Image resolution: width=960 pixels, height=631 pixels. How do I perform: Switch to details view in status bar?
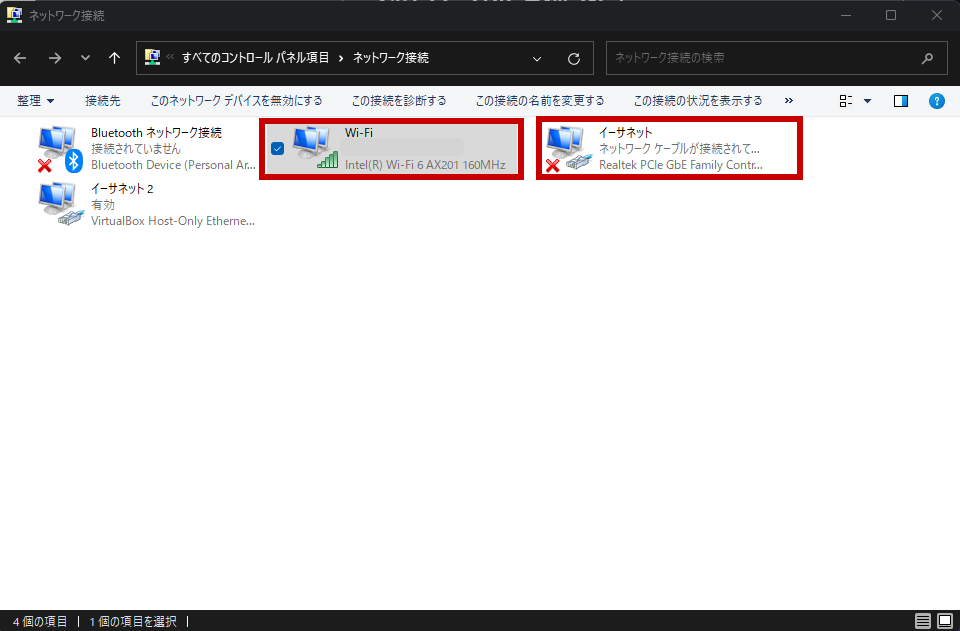coord(922,621)
